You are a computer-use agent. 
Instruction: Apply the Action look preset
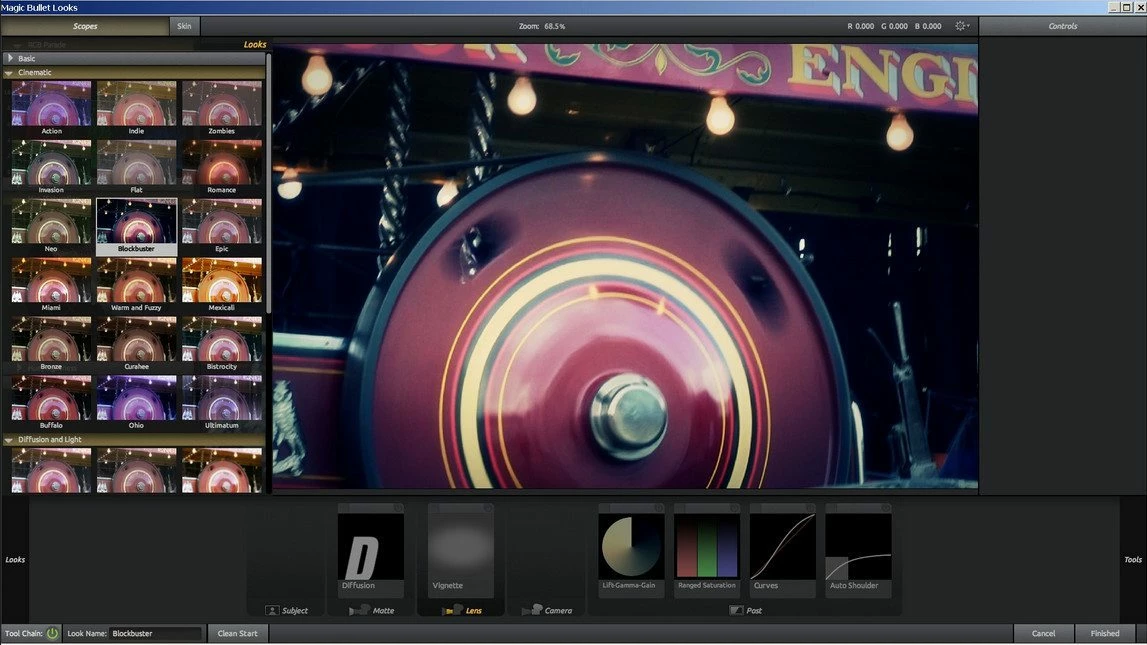tap(51, 108)
